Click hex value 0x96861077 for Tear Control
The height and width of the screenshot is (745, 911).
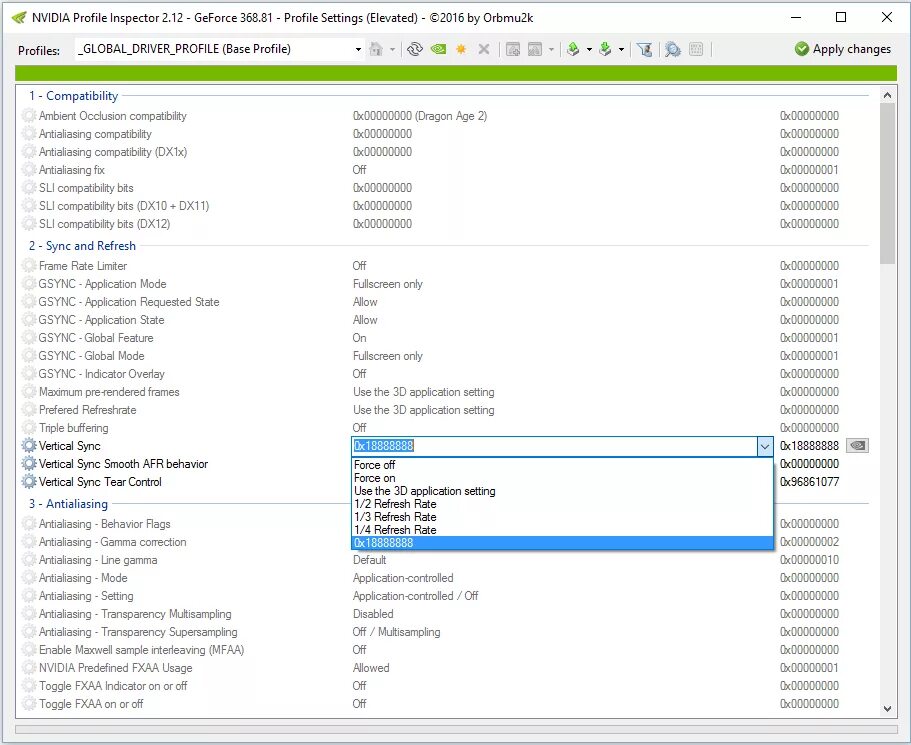tap(809, 482)
